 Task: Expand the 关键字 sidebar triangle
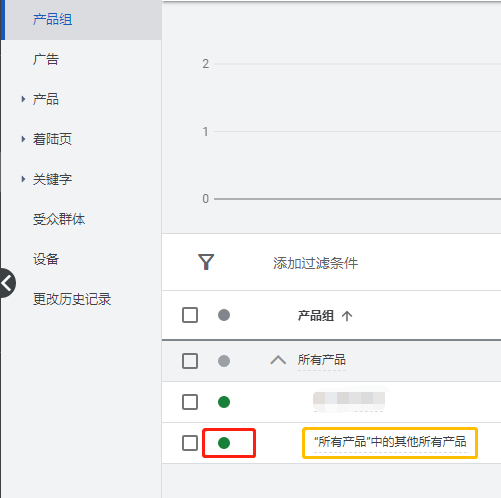pos(23,179)
